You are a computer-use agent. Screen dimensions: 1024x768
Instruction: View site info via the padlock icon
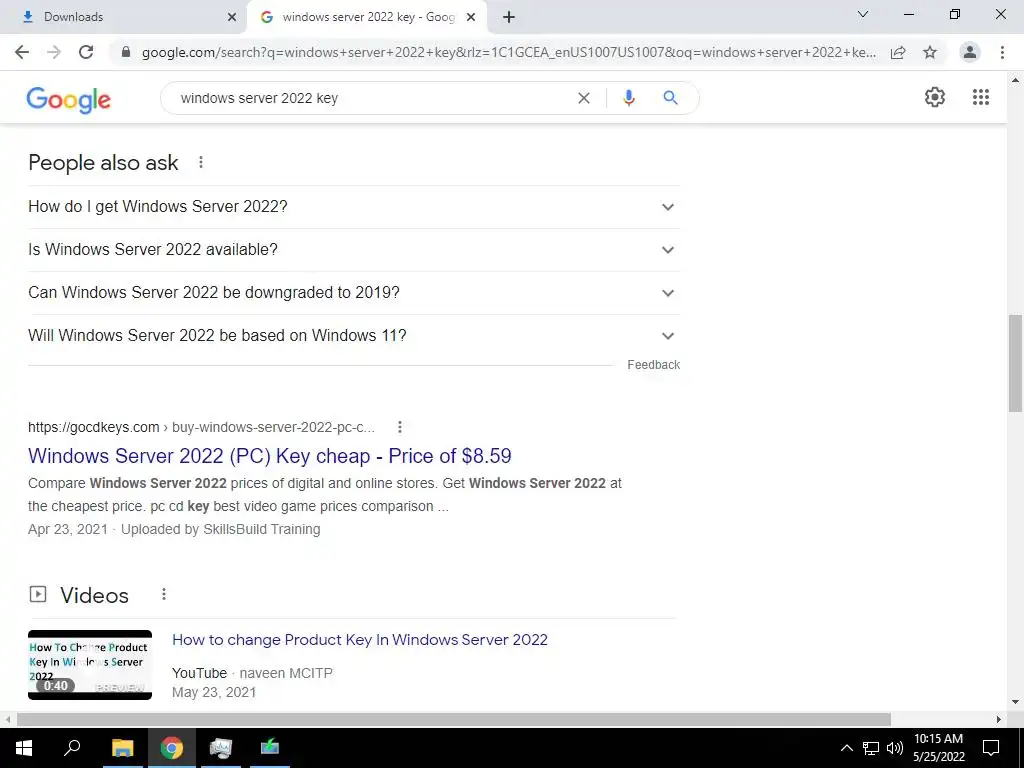point(126,52)
